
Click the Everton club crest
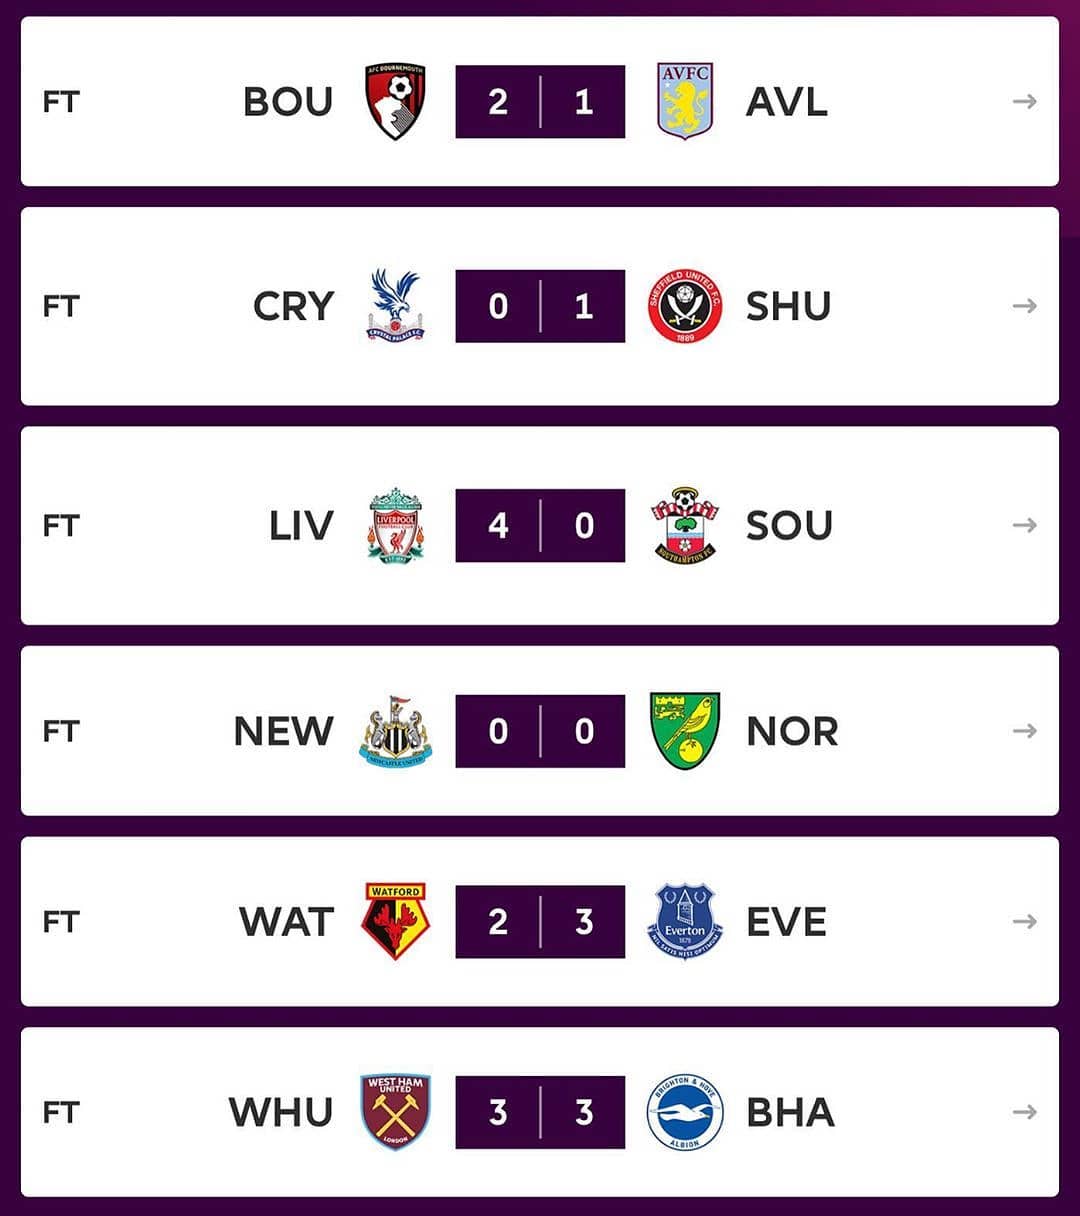pos(685,921)
